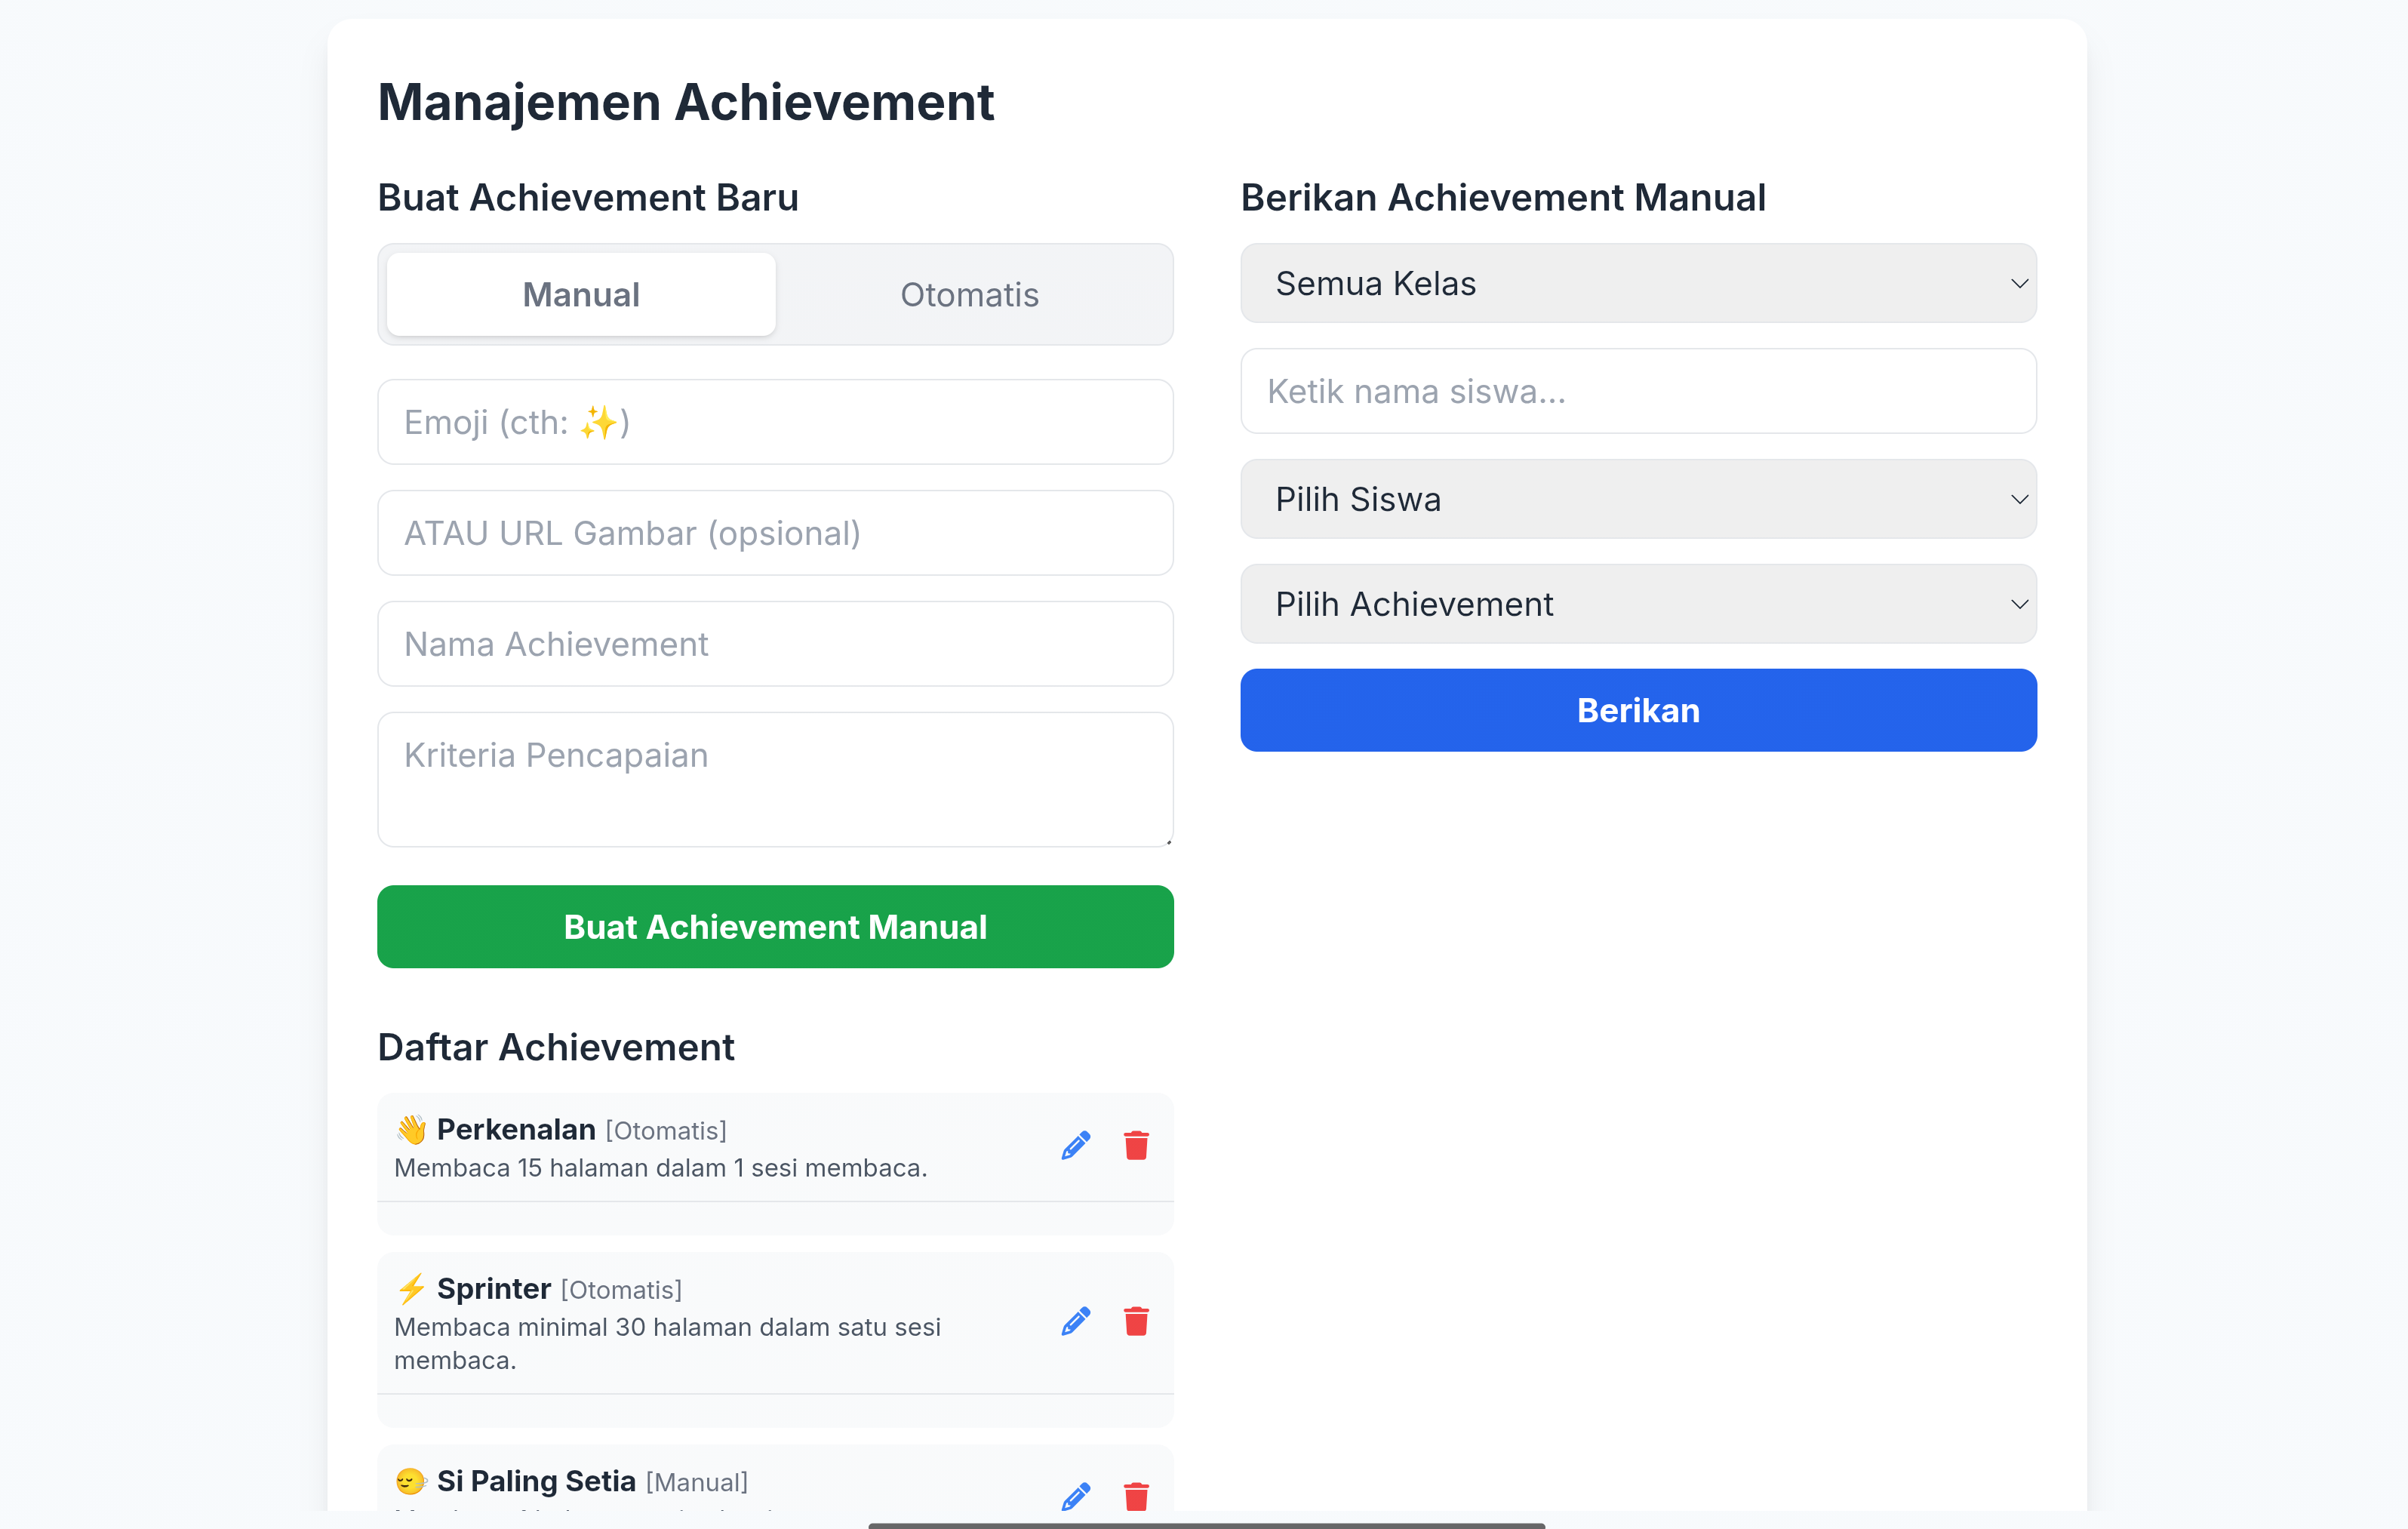This screenshot has width=2408, height=1529.
Task: Click the Nama Achievement field
Action: coord(775,644)
